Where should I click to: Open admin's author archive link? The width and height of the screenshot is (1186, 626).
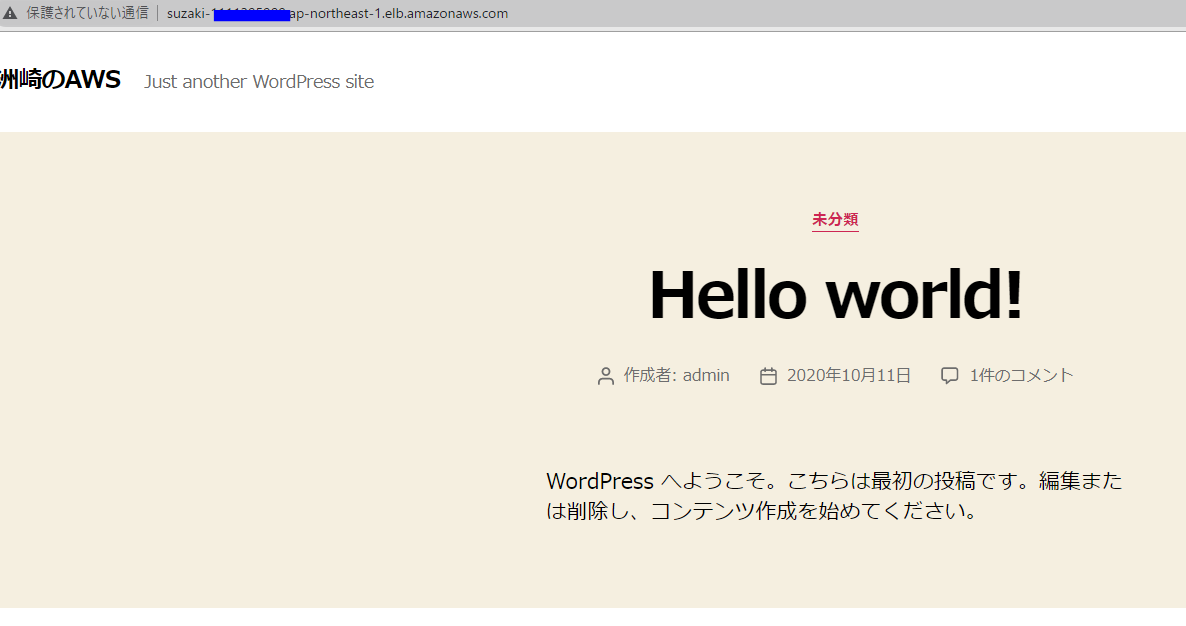(x=706, y=375)
